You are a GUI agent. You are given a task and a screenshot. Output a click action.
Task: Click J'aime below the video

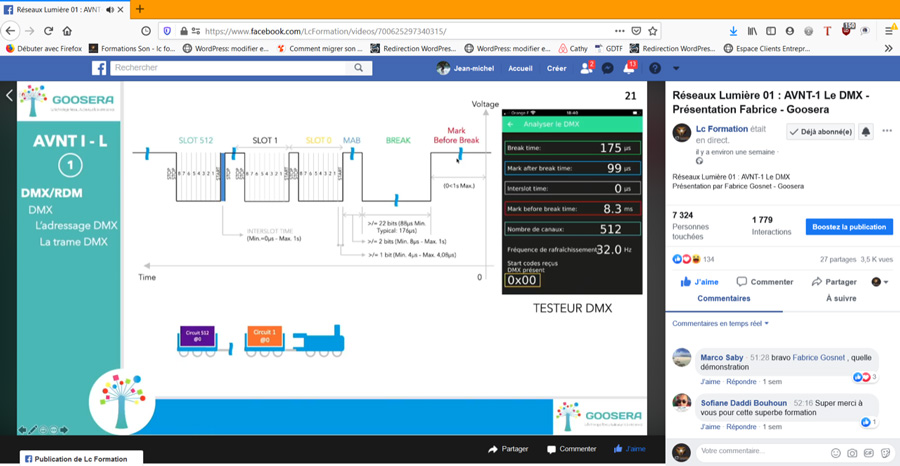click(x=630, y=449)
